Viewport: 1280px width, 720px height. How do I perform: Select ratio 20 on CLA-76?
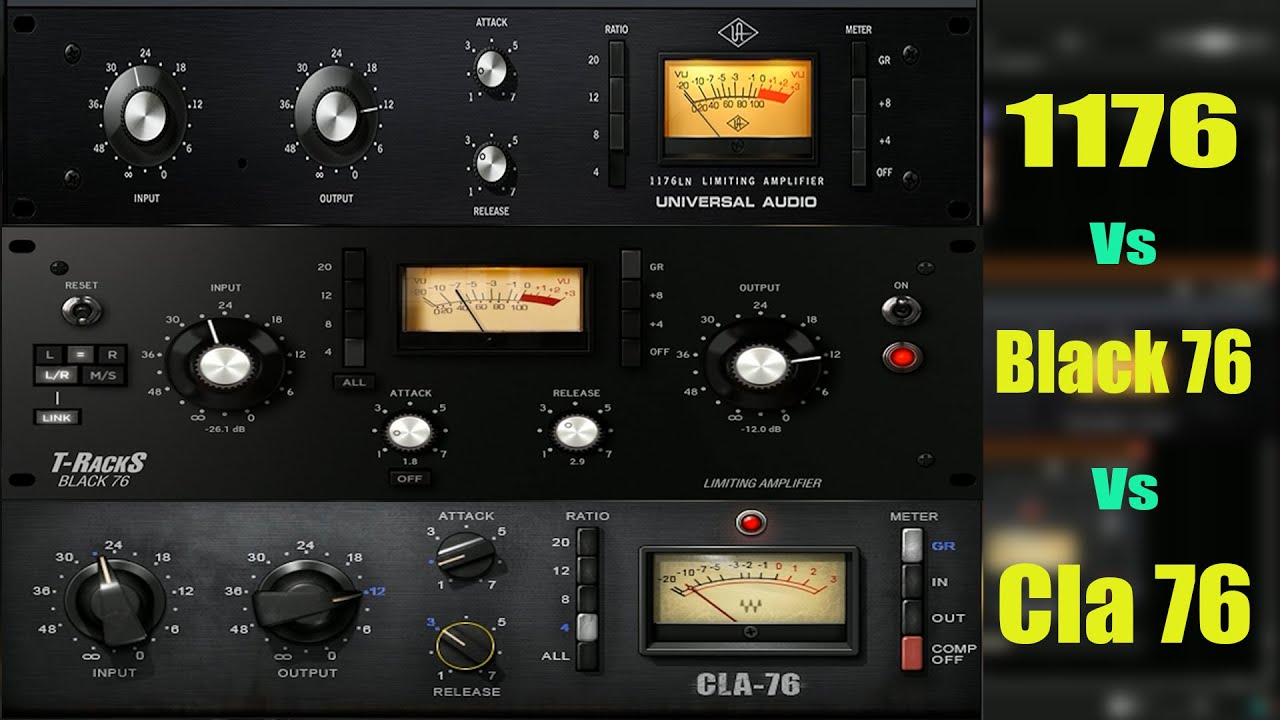(x=589, y=542)
